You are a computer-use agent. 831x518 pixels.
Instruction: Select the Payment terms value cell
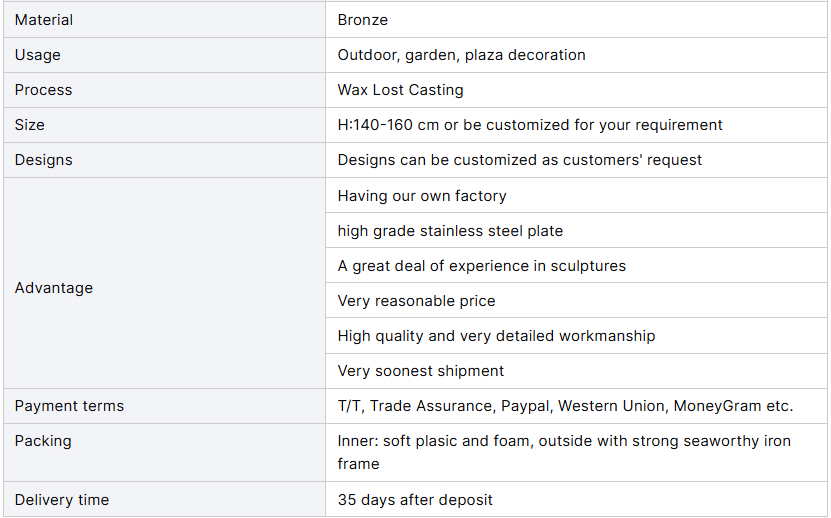click(x=576, y=406)
